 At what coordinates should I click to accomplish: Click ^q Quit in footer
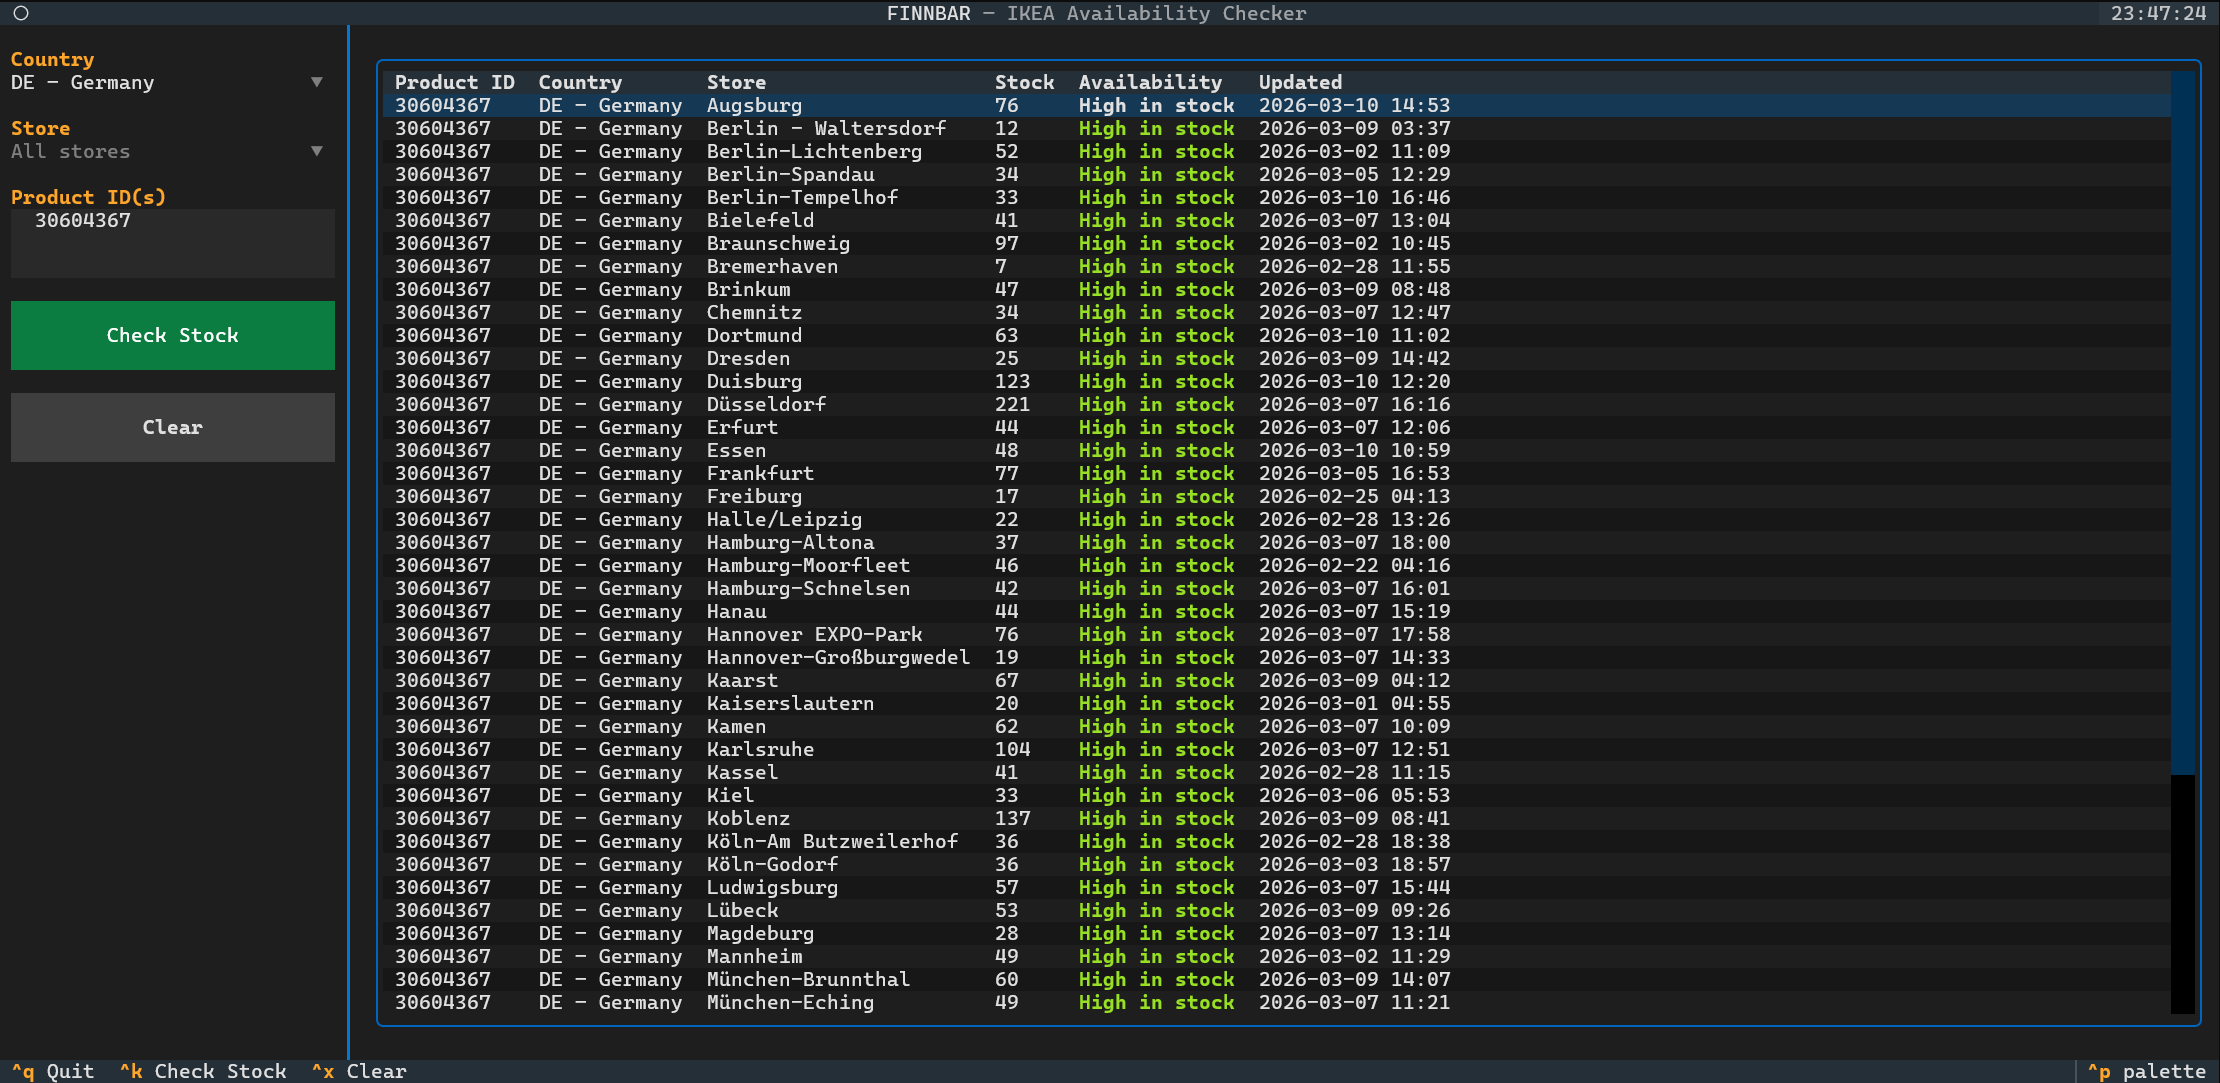(x=53, y=1071)
